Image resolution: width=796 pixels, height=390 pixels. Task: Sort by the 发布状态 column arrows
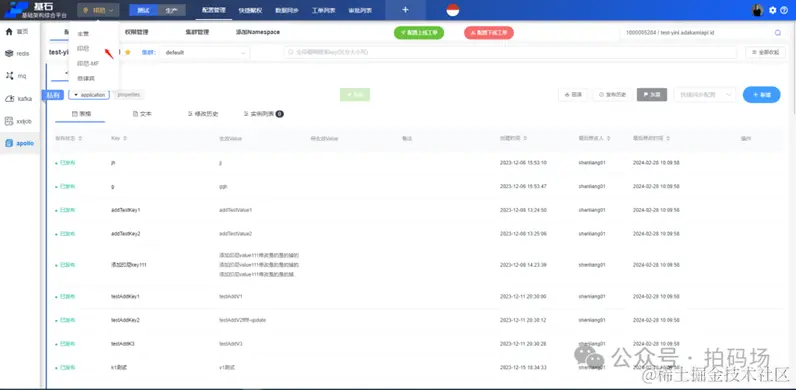pyautogui.click(x=80, y=138)
